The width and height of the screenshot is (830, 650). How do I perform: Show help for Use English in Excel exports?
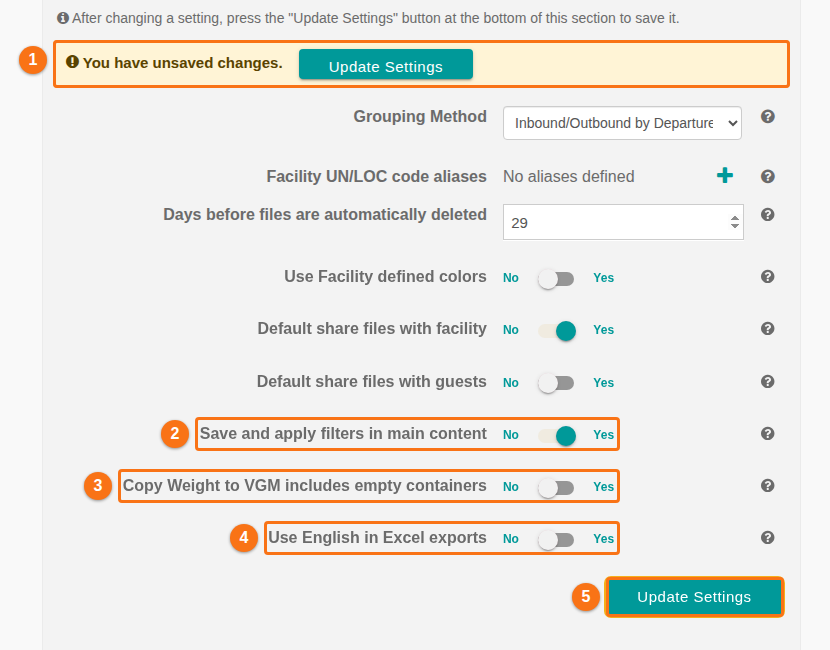(x=768, y=537)
